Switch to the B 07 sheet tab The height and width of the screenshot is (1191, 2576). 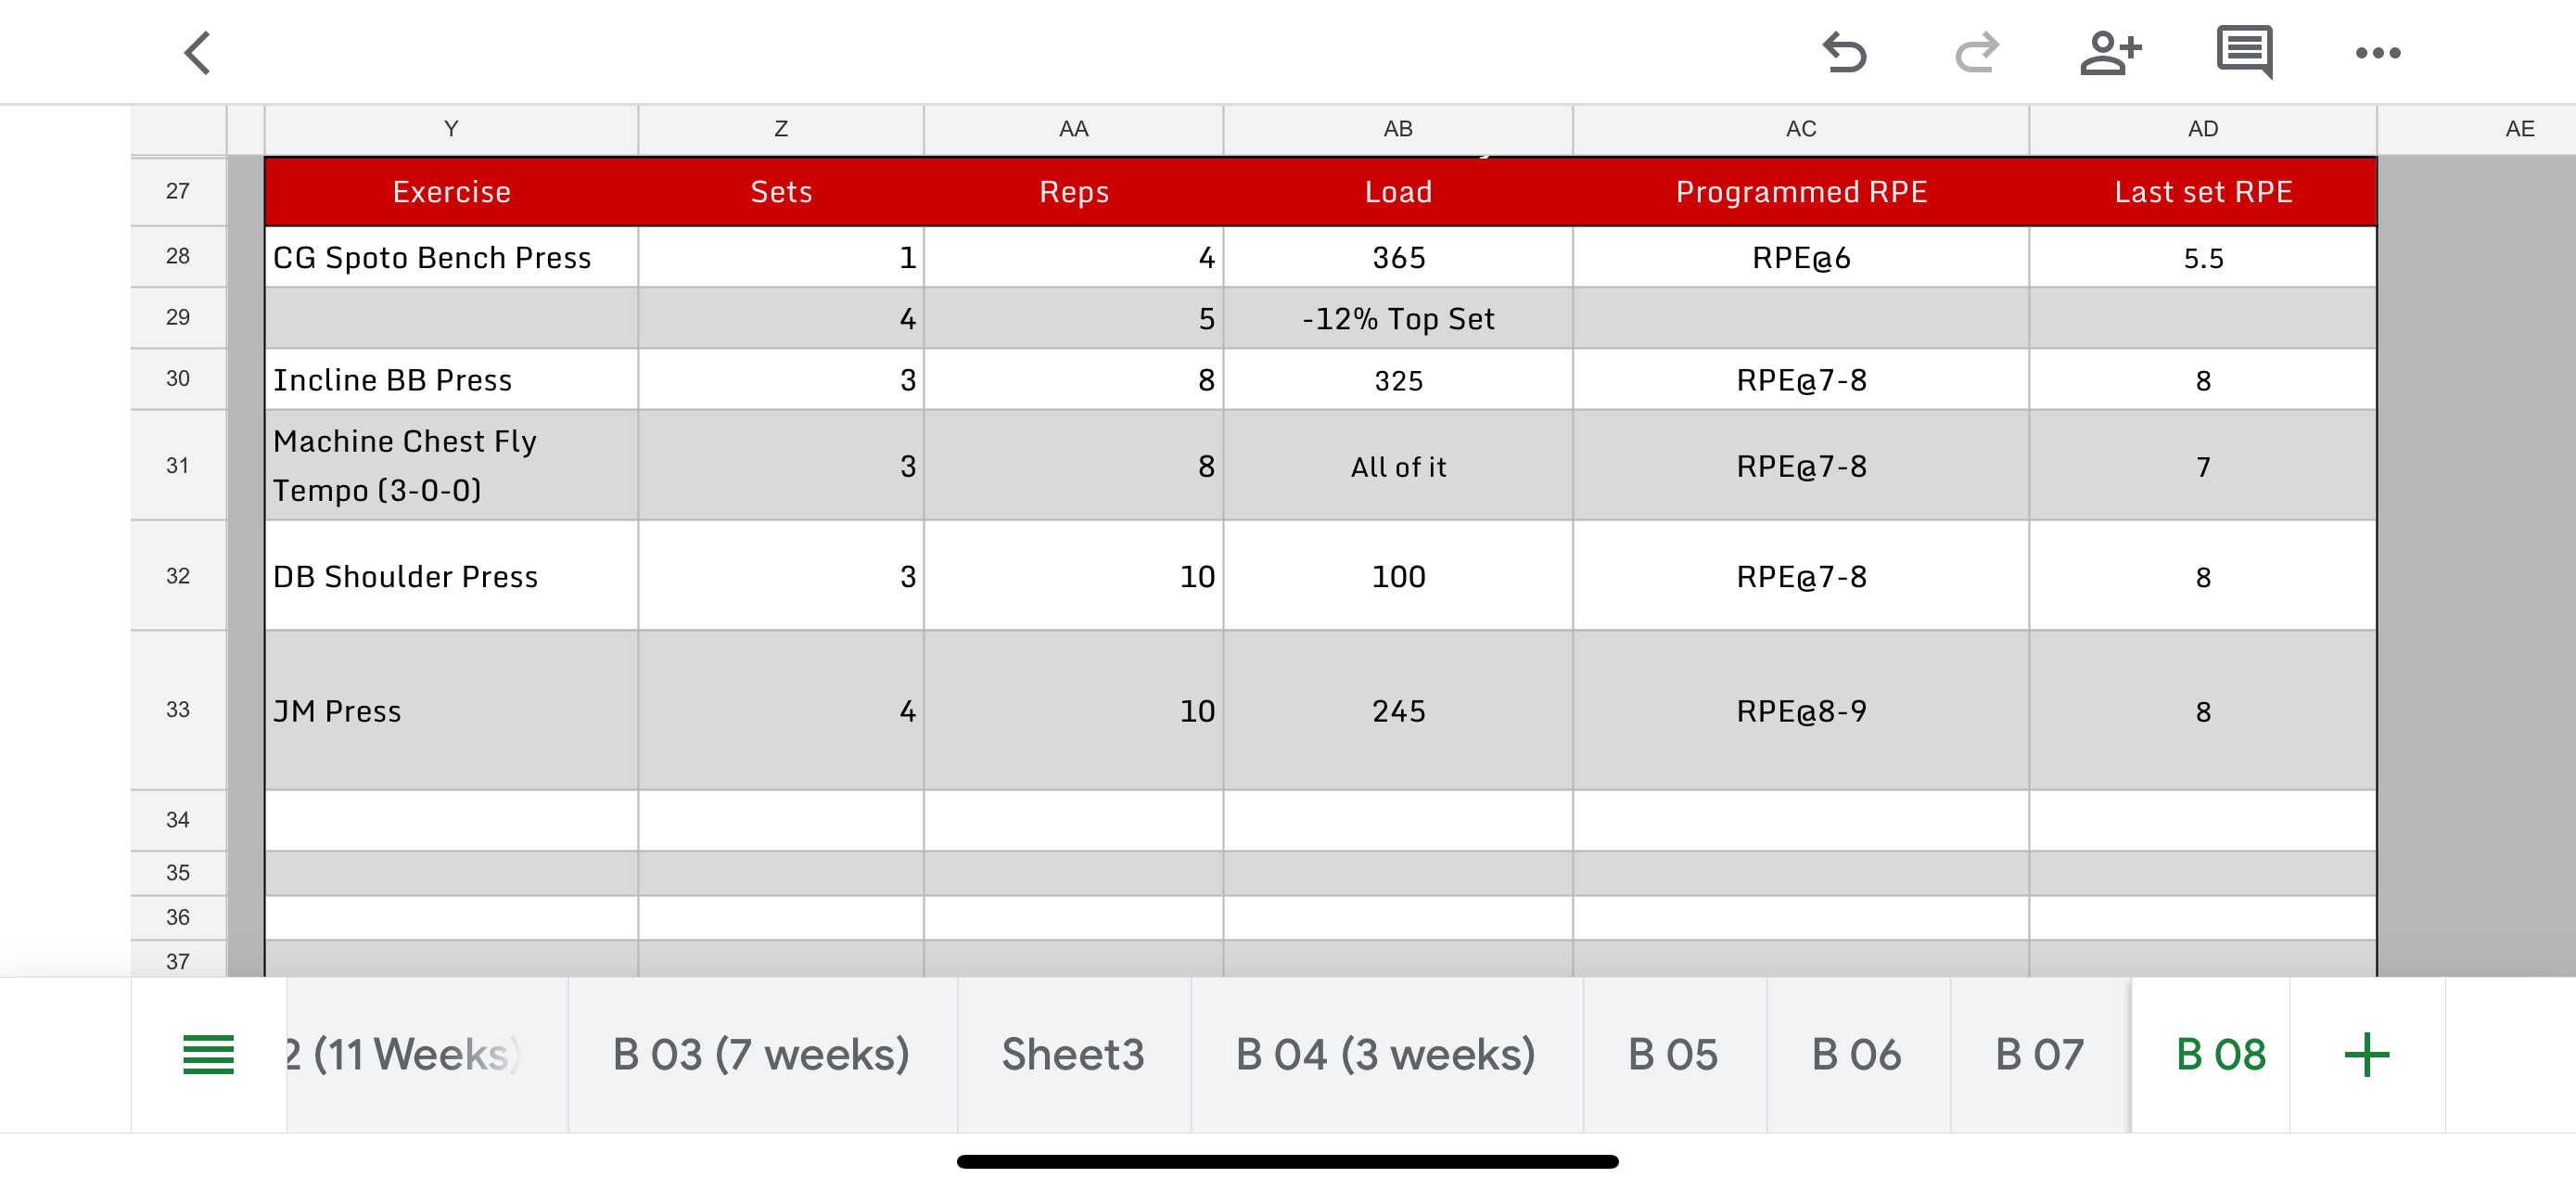click(x=2039, y=1054)
